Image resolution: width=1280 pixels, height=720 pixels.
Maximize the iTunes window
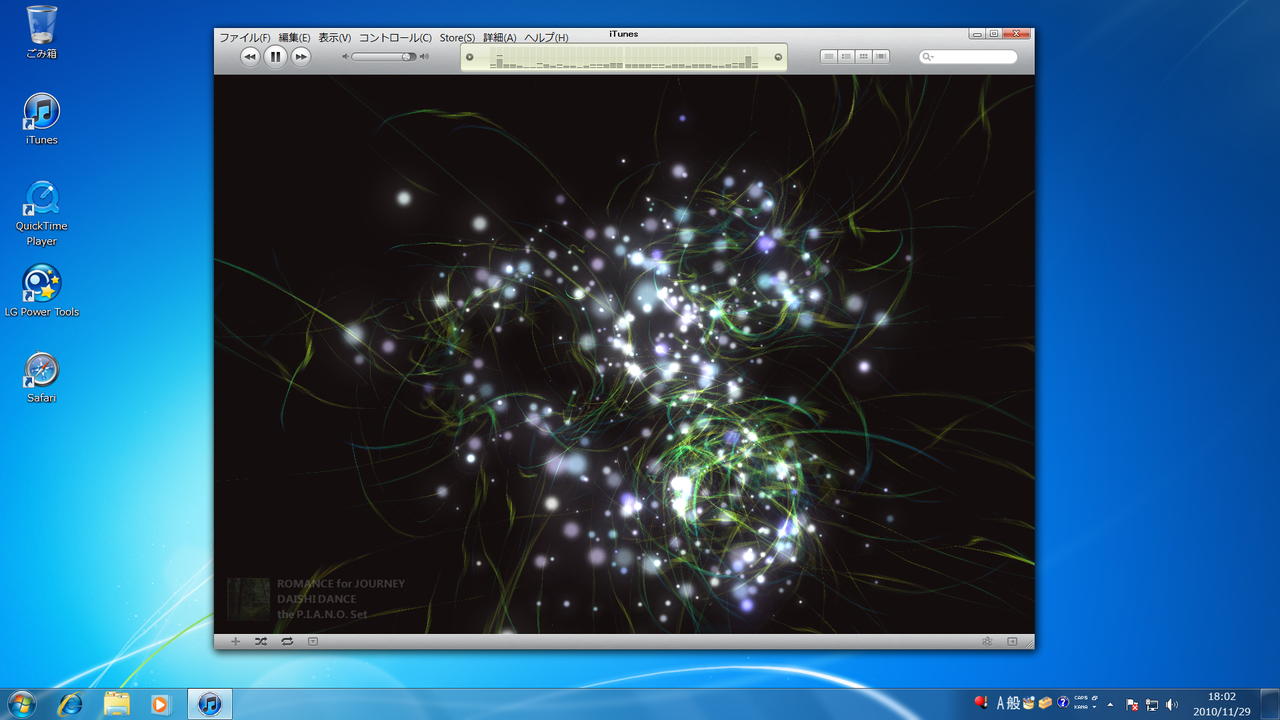(x=994, y=33)
